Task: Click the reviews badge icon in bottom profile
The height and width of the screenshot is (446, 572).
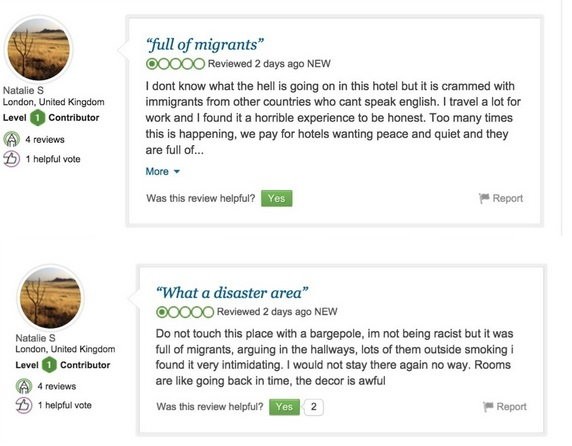Action: pyautogui.click(x=24, y=386)
